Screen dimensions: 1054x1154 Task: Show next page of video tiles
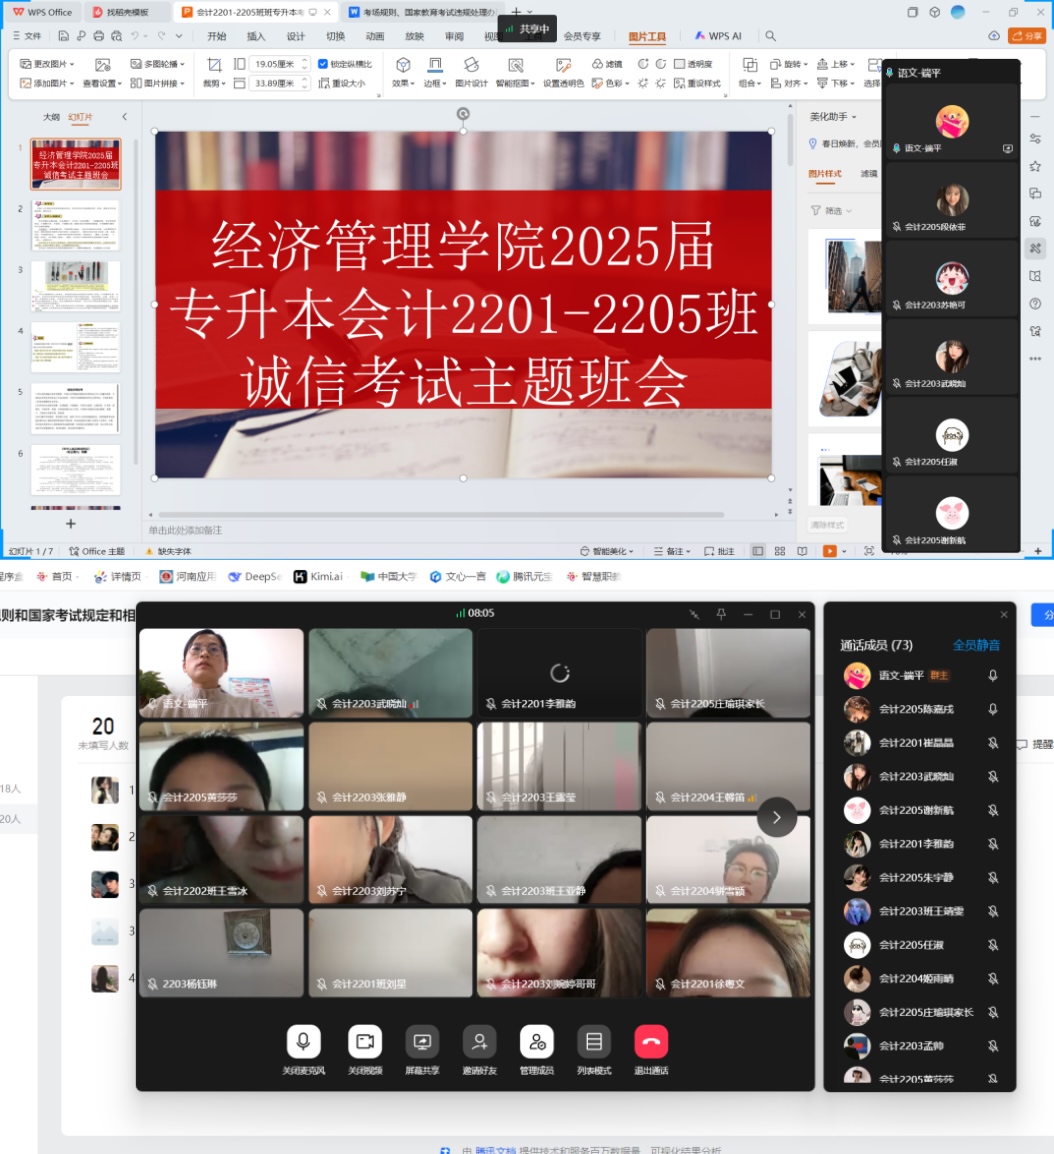(x=776, y=817)
